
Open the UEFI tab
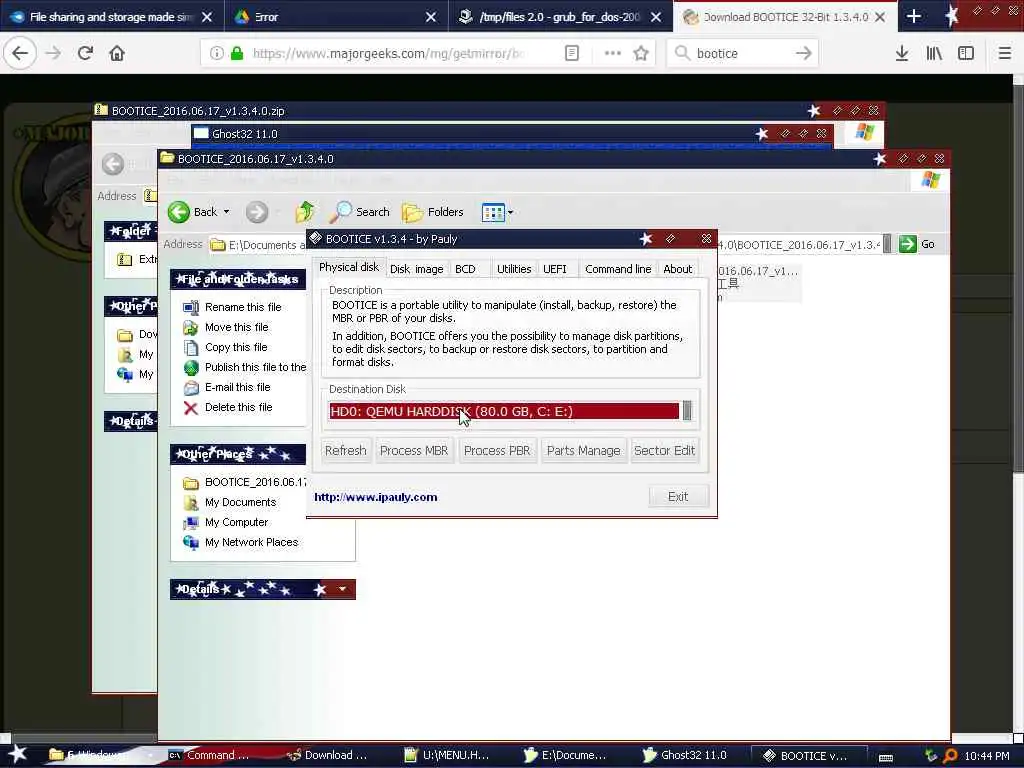tap(555, 269)
